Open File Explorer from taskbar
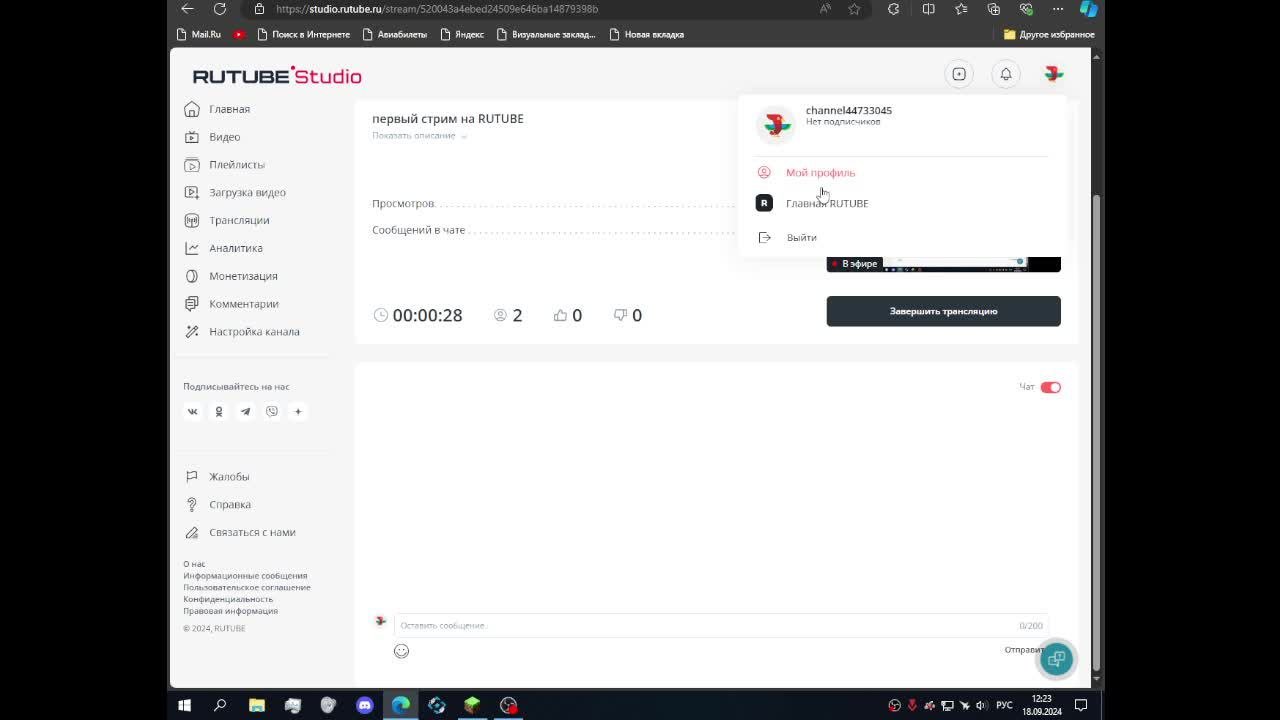Viewport: 1280px width, 720px height. coord(256,705)
